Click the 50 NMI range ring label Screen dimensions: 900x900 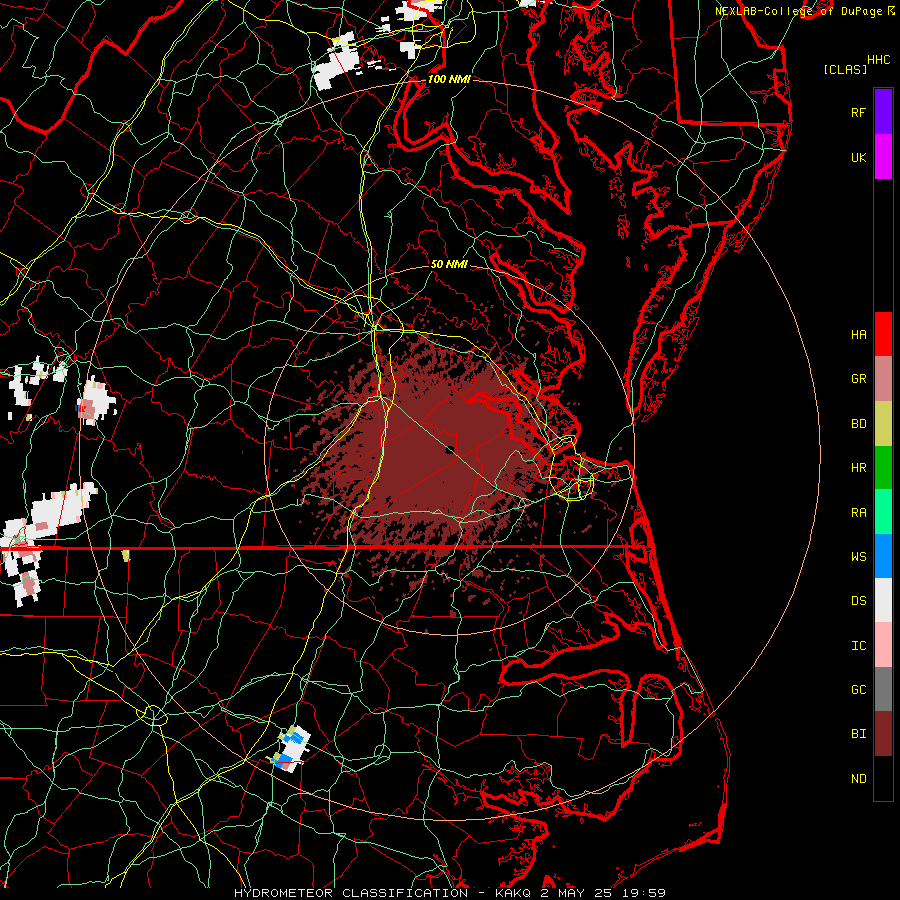tap(449, 264)
